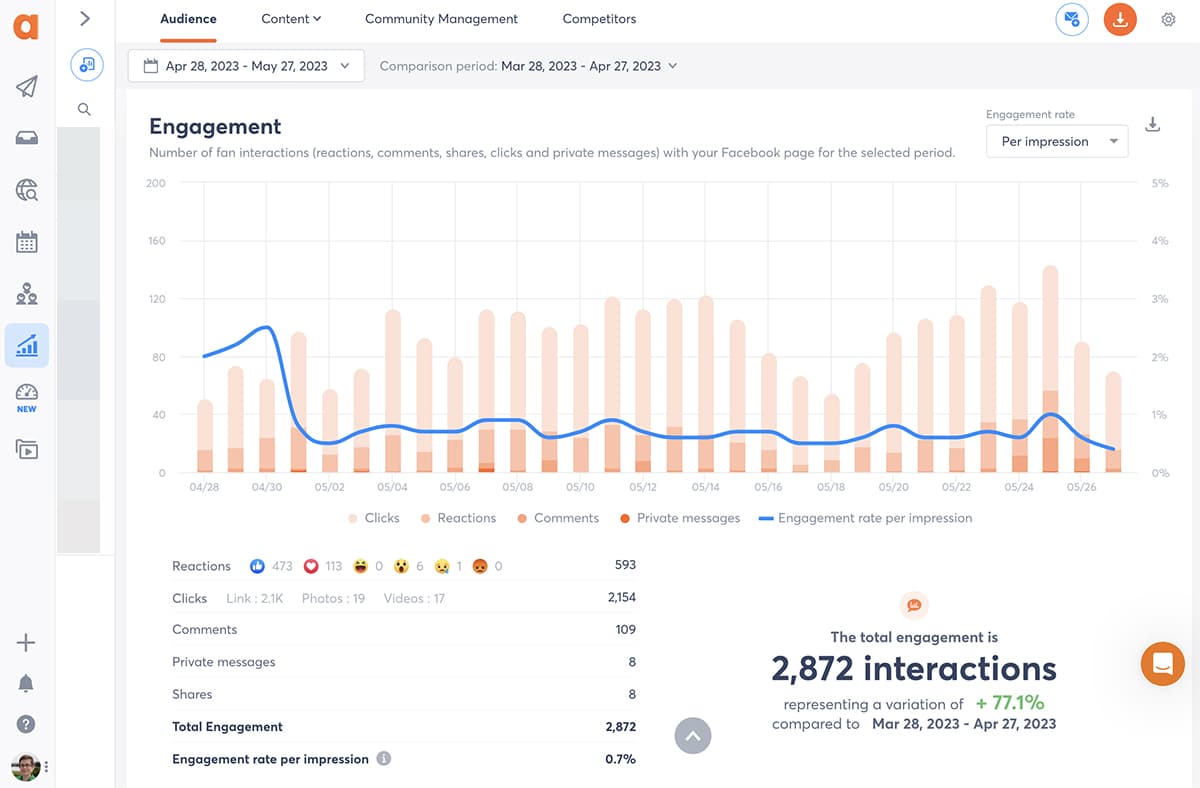Click the scroll-to-top circular arrow button

point(693,735)
